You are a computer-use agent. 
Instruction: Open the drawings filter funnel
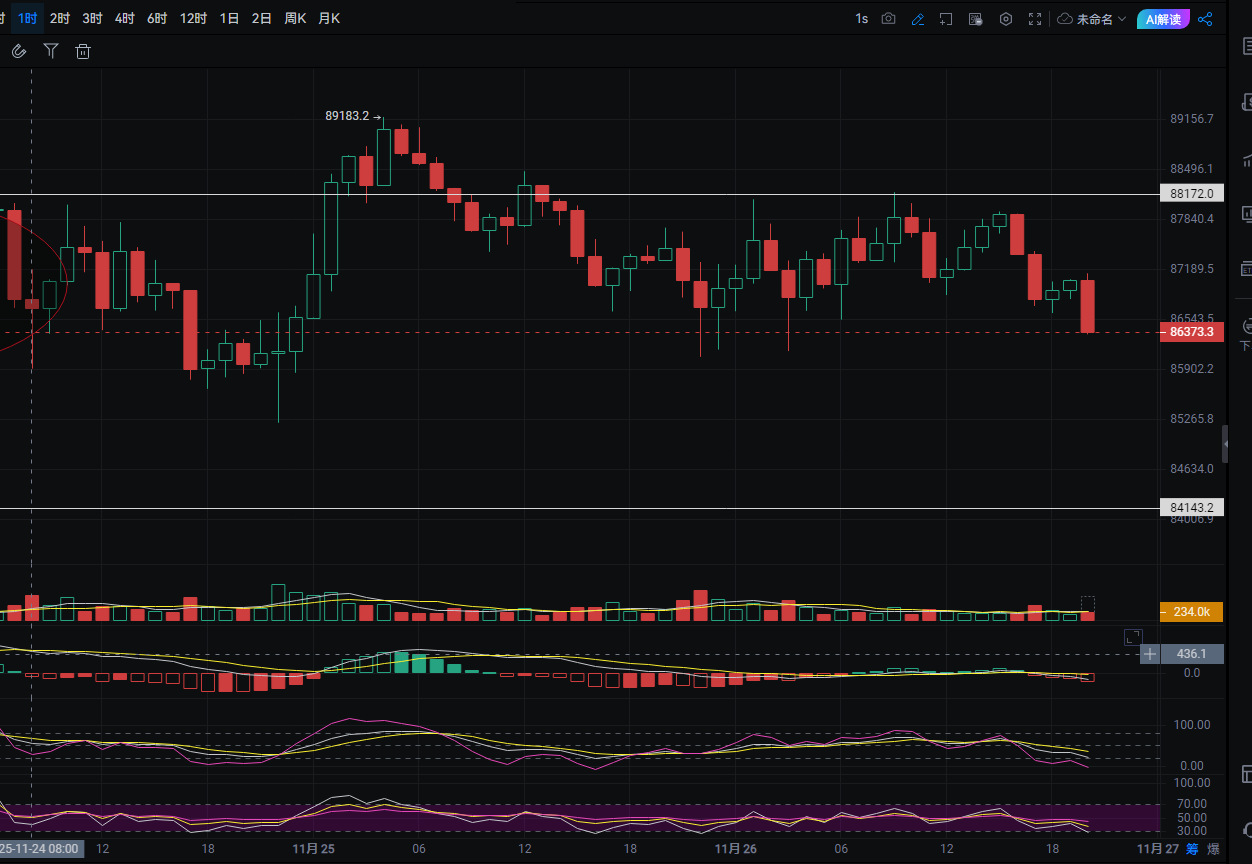tap(51, 51)
